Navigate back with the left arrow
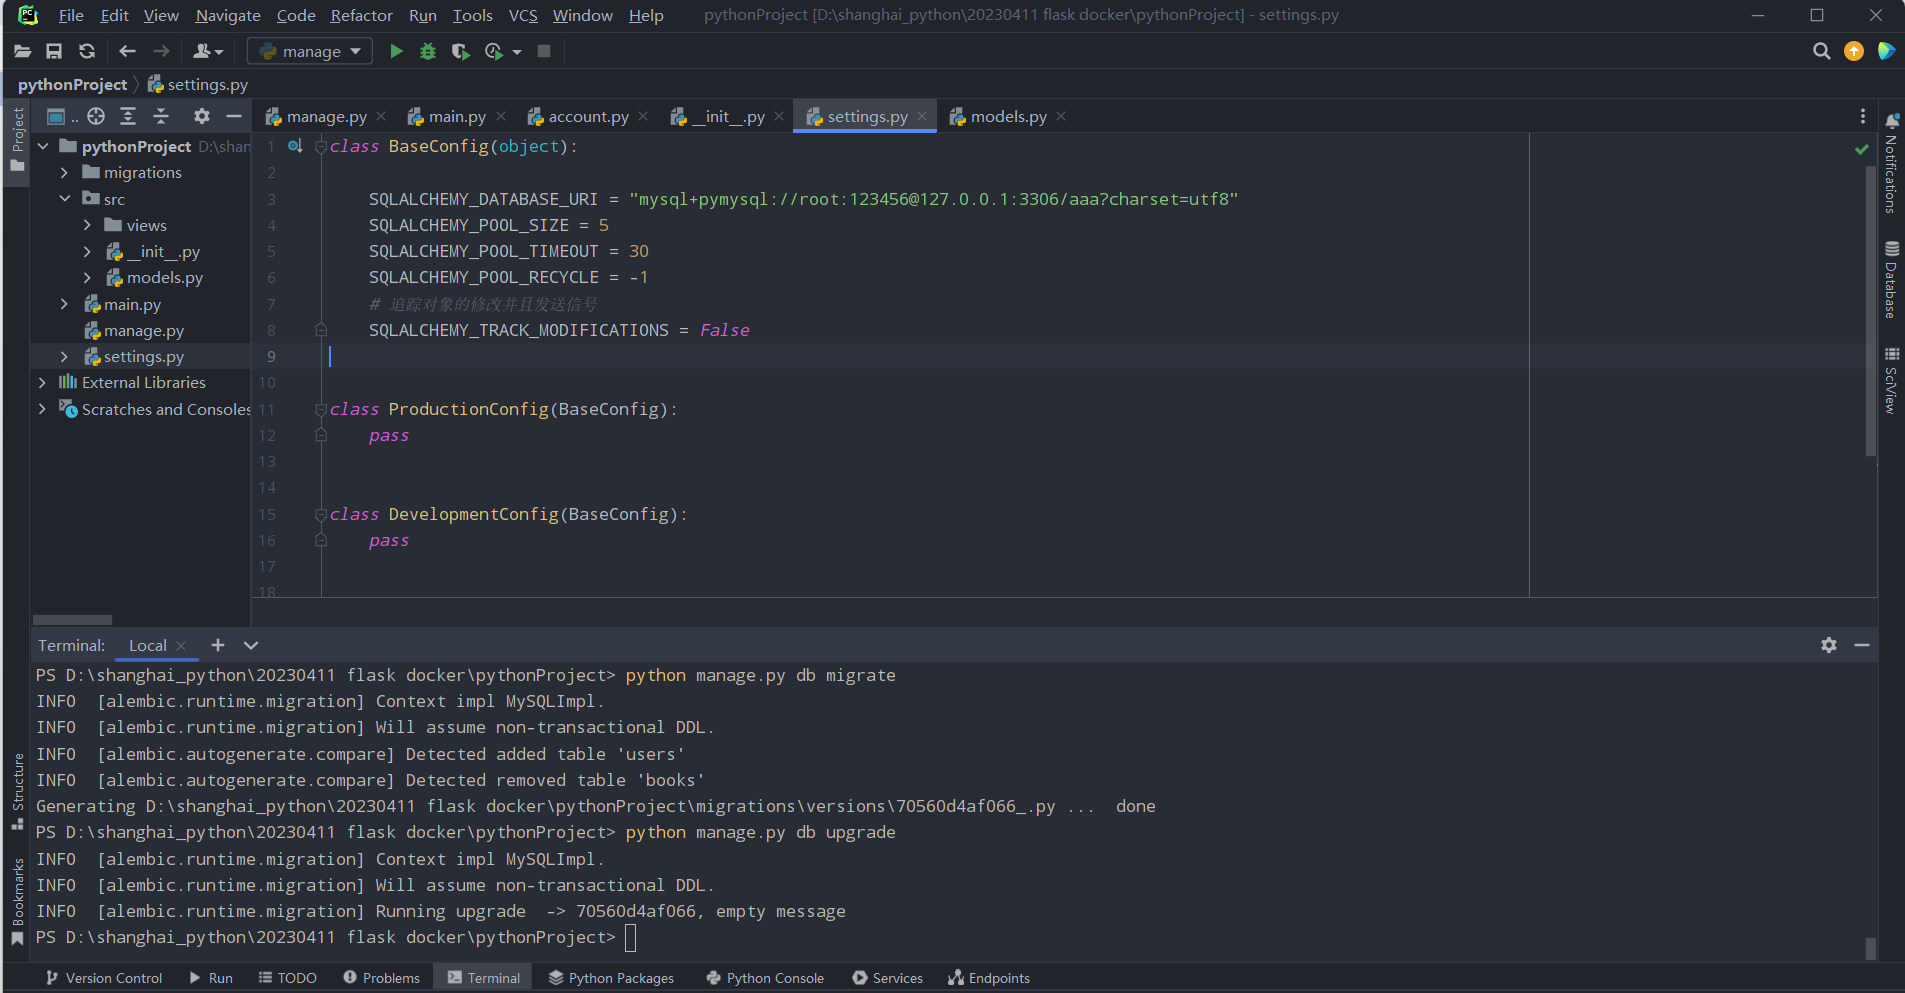This screenshot has width=1905, height=993. coord(127,51)
